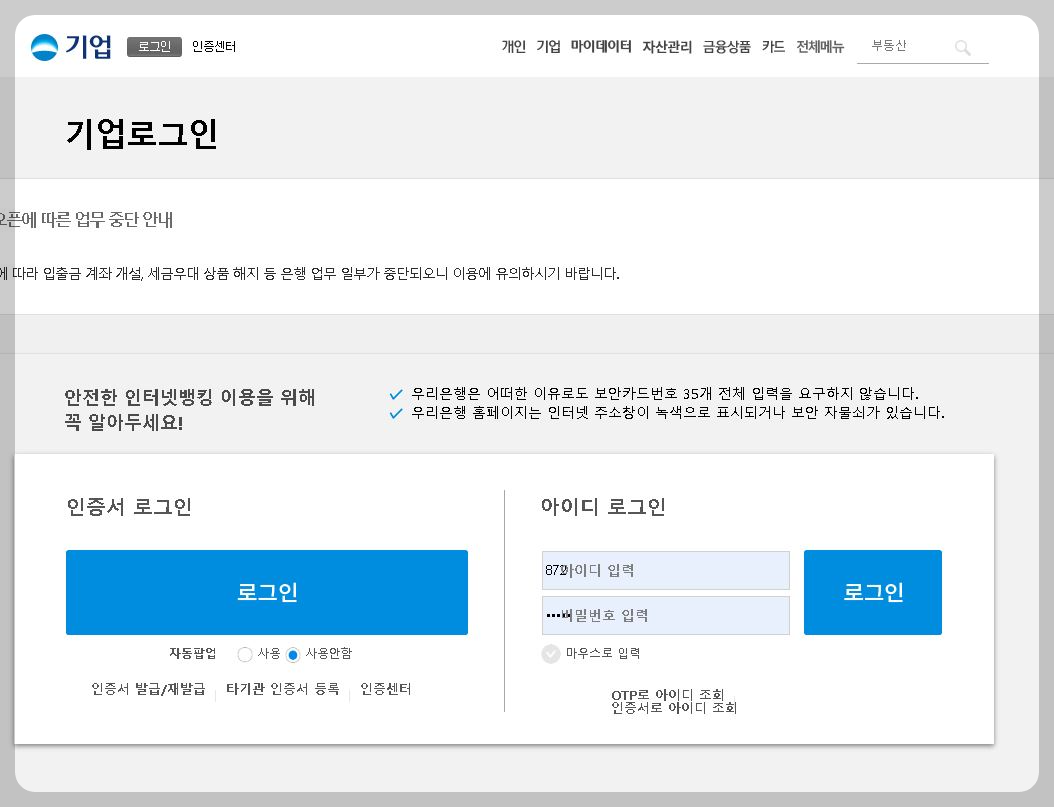Image resolution: width=1054 pixels, height=807 pixels.
Task: Open the 마이데이터 menu
Action: point(601,46)
